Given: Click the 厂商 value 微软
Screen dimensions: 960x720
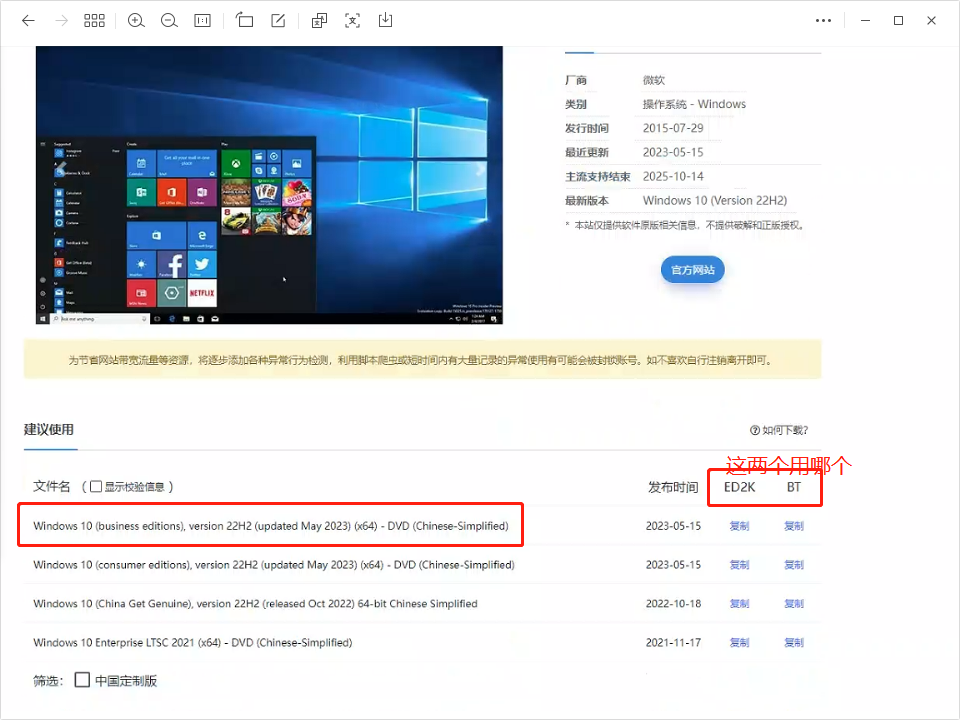Looking at the screenshot, I should (x=653, y=80).
